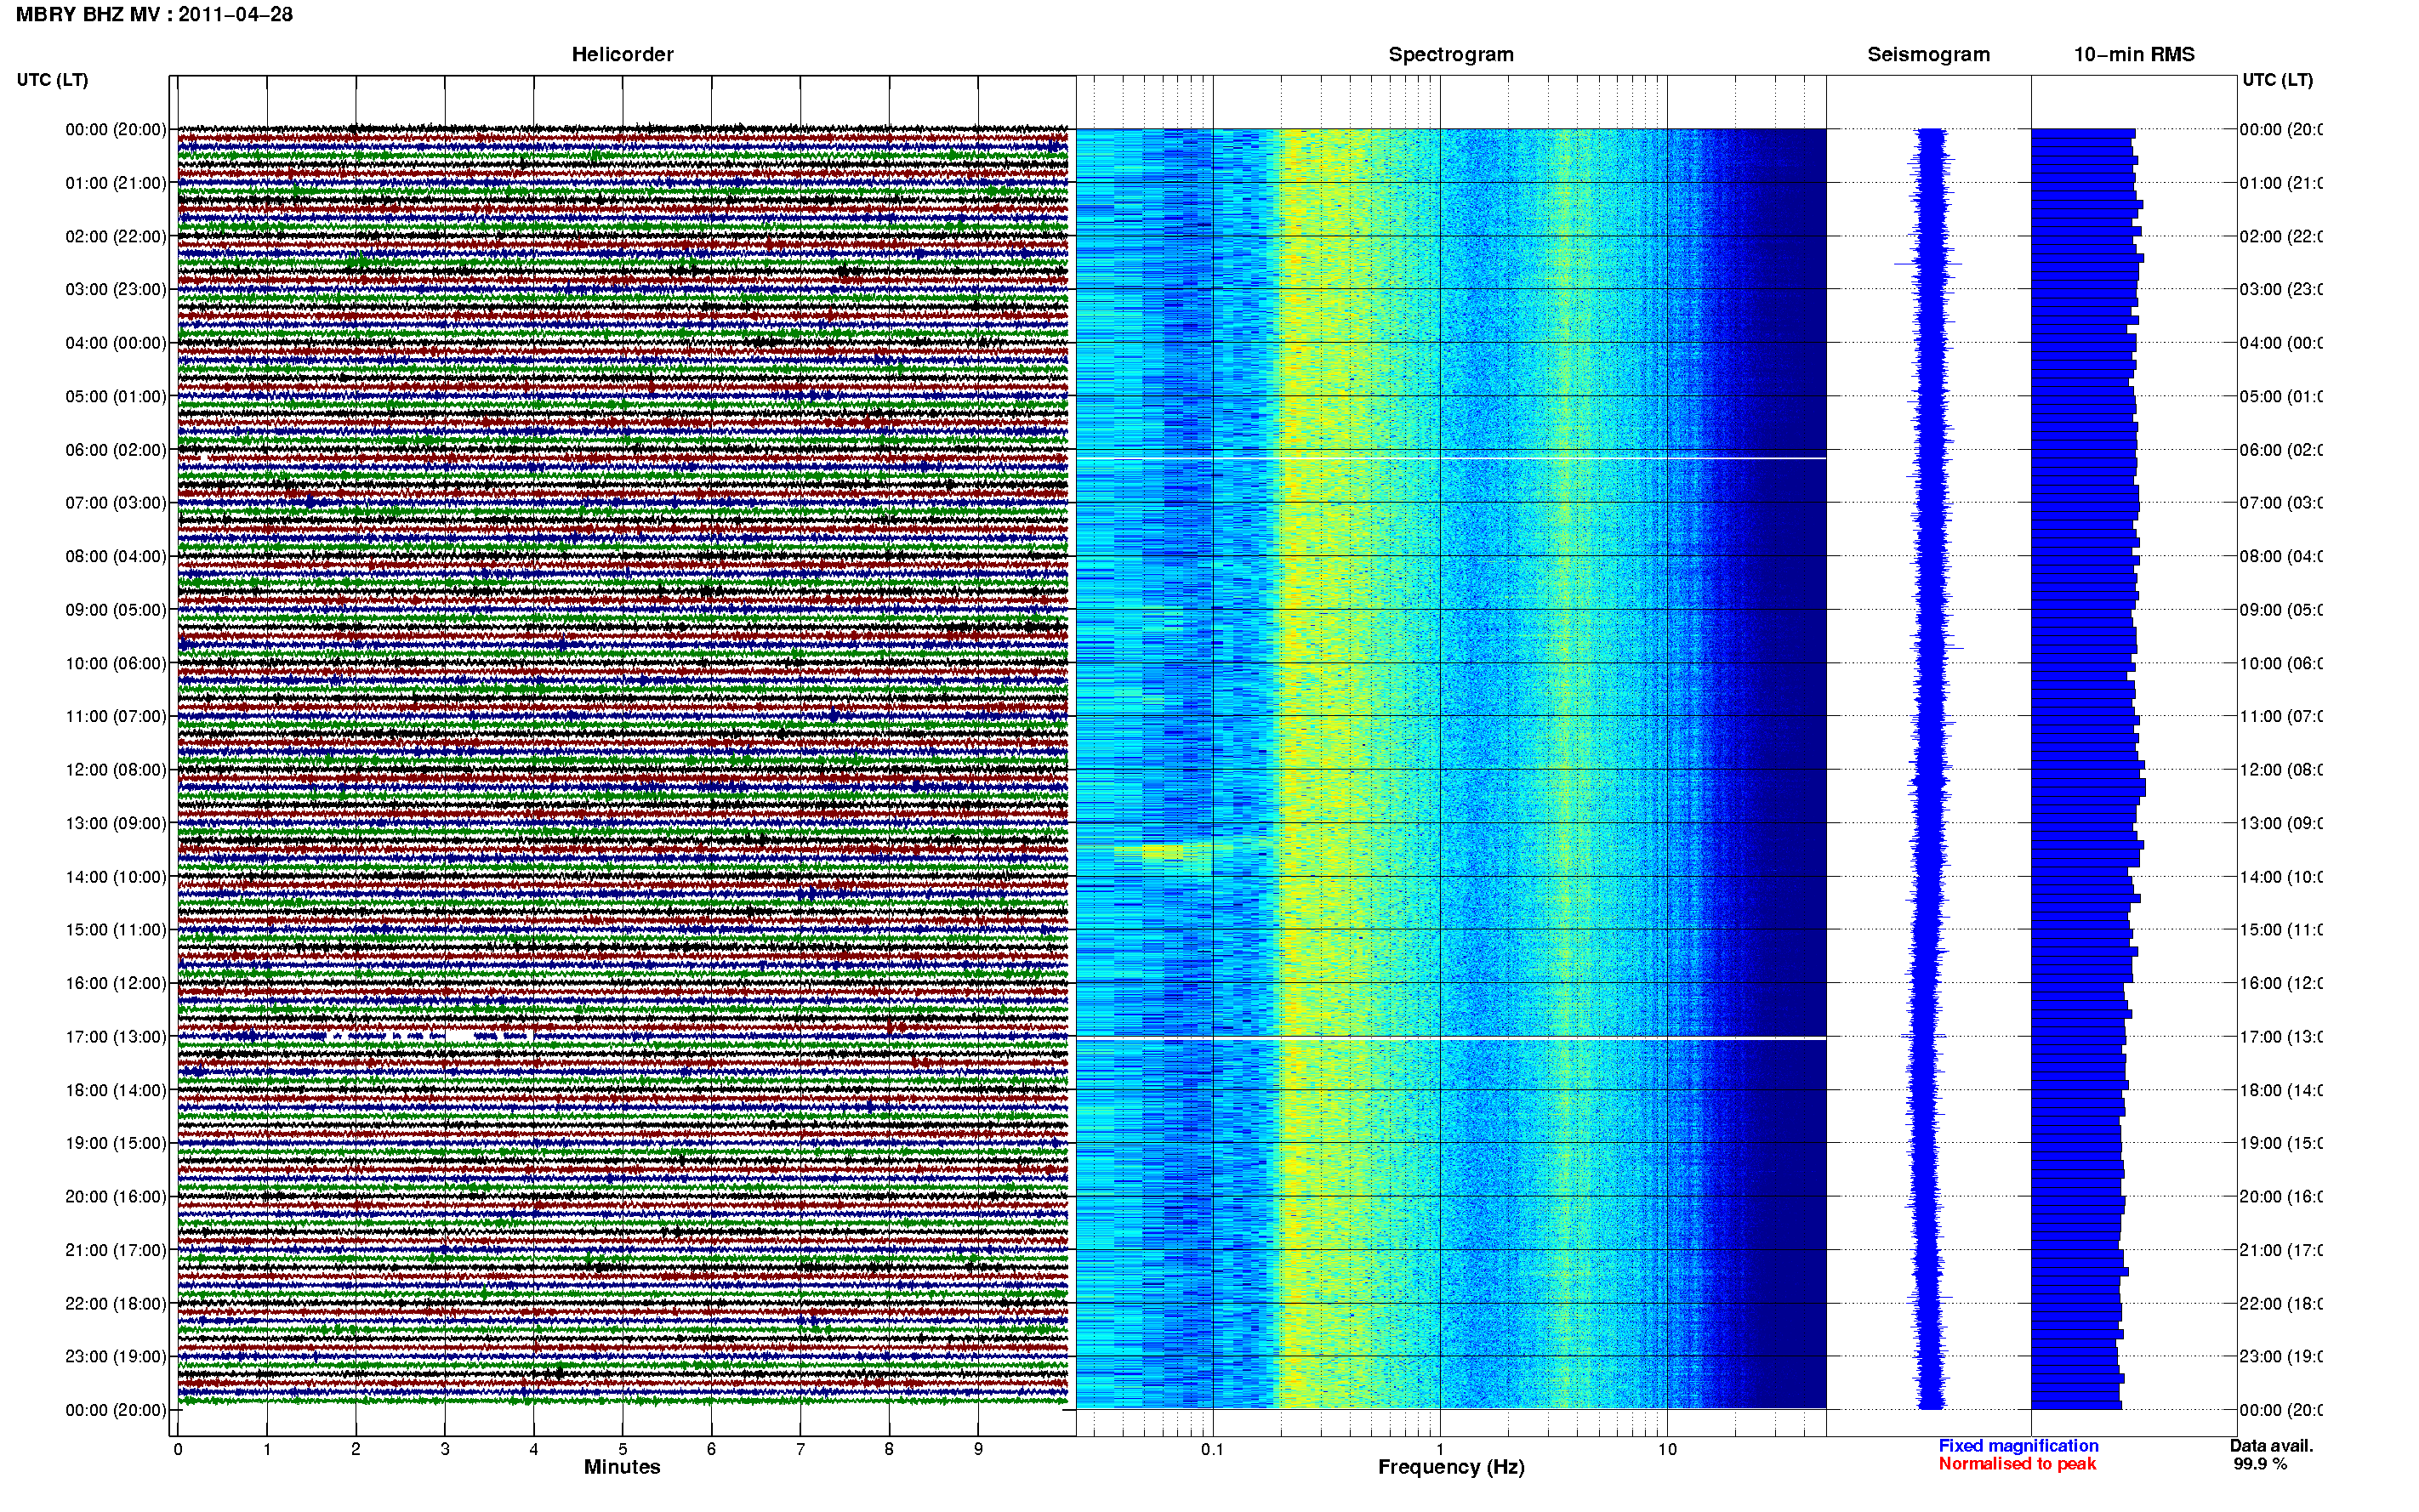Click the white data gap in the helicorder near 17:00

point(459,1036)
